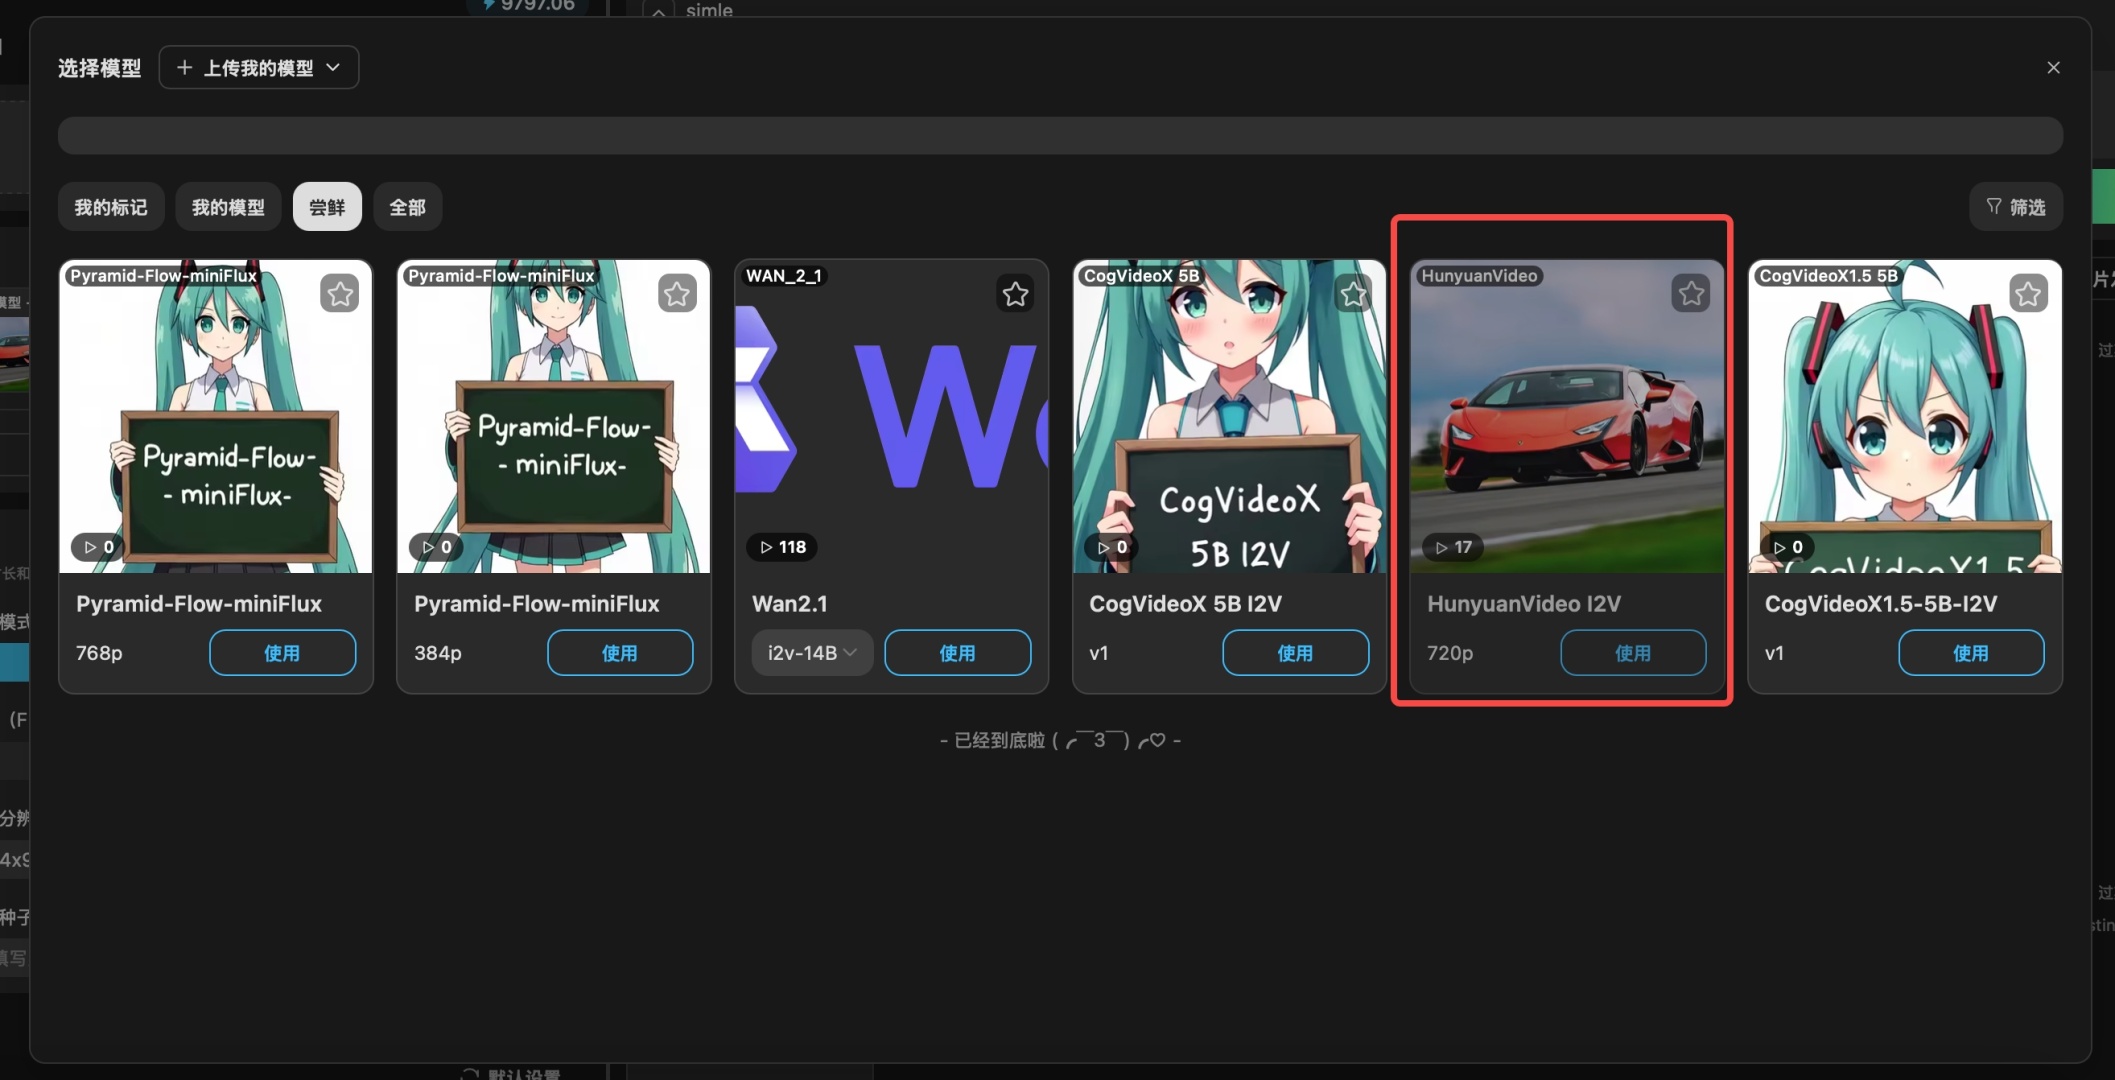This screenshot has width=2115, height=1080.
Task: Expand the i2v-14B version dropdown on Wan2.1
Action: (812, 653)
